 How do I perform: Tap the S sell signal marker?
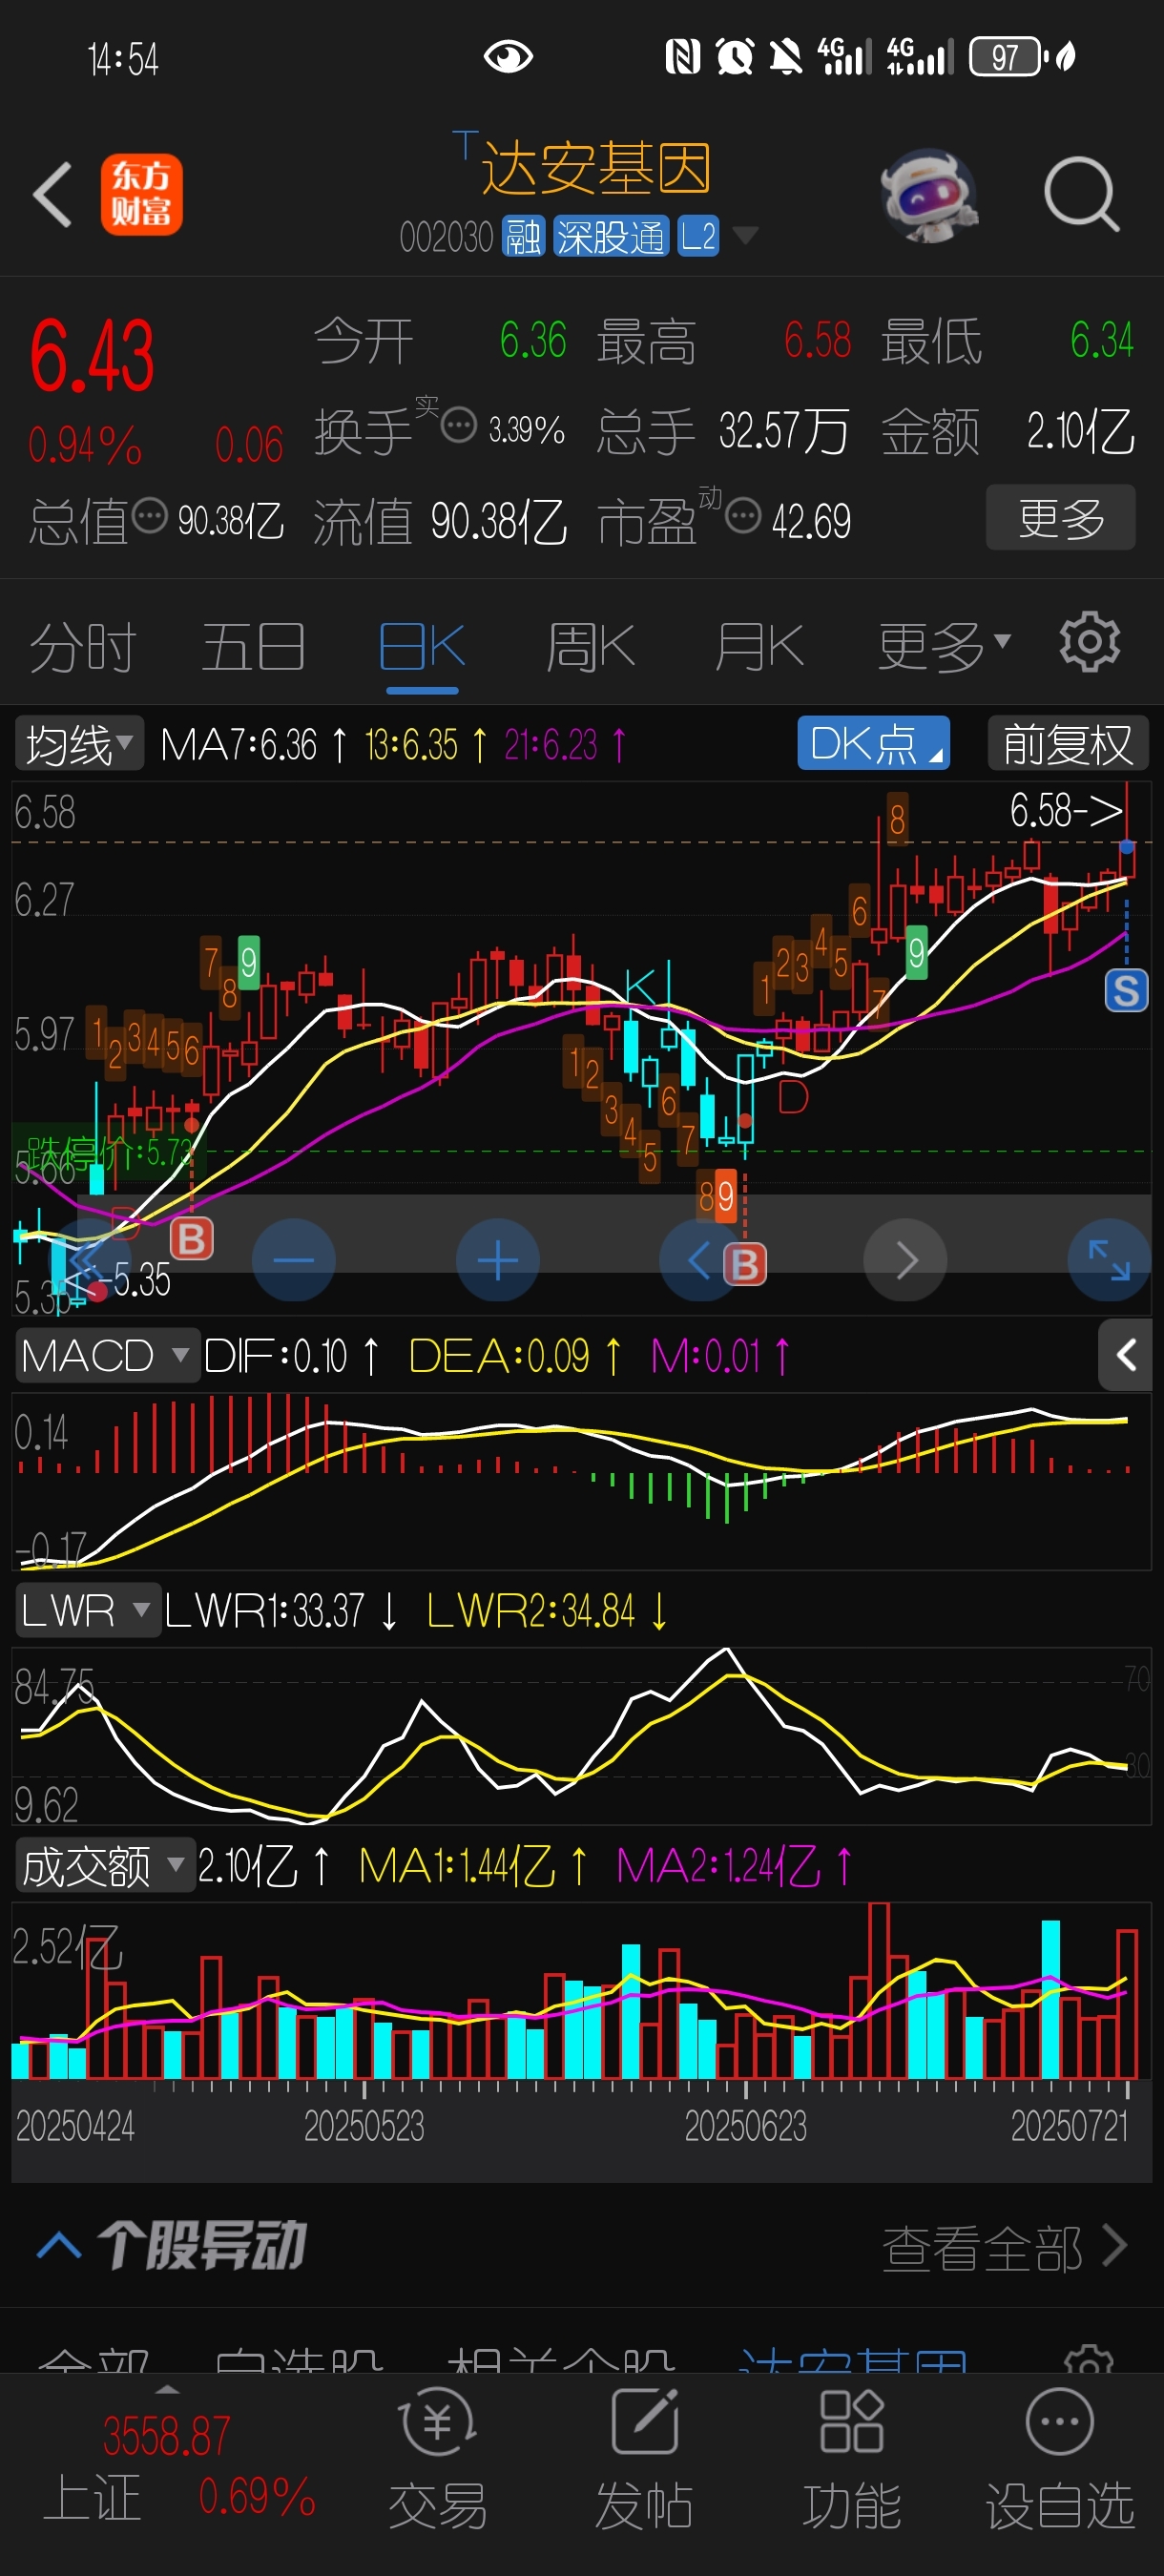pos(1126,991)
